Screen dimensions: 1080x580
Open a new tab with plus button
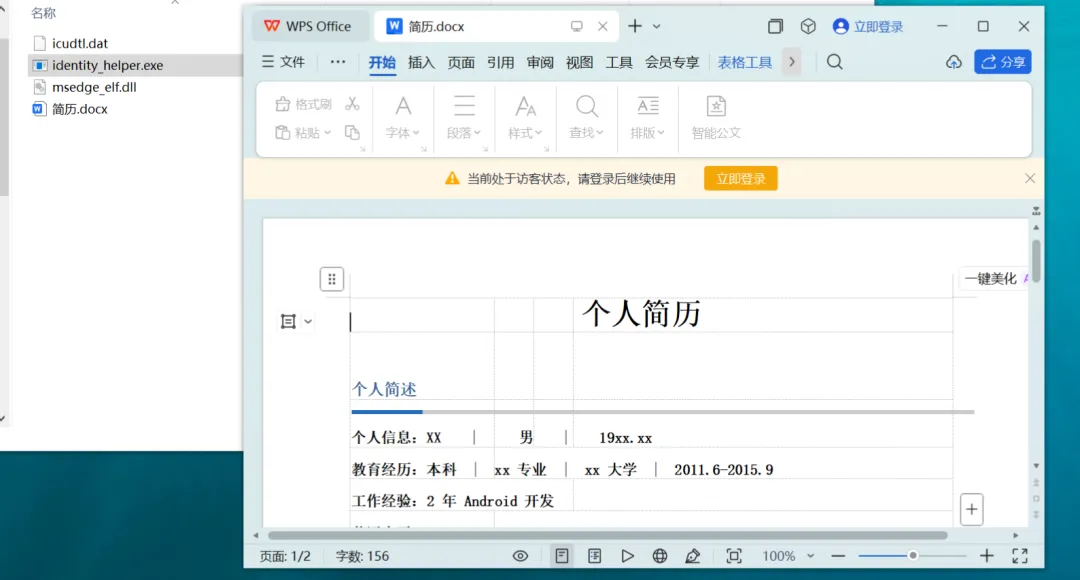(635, 26)
